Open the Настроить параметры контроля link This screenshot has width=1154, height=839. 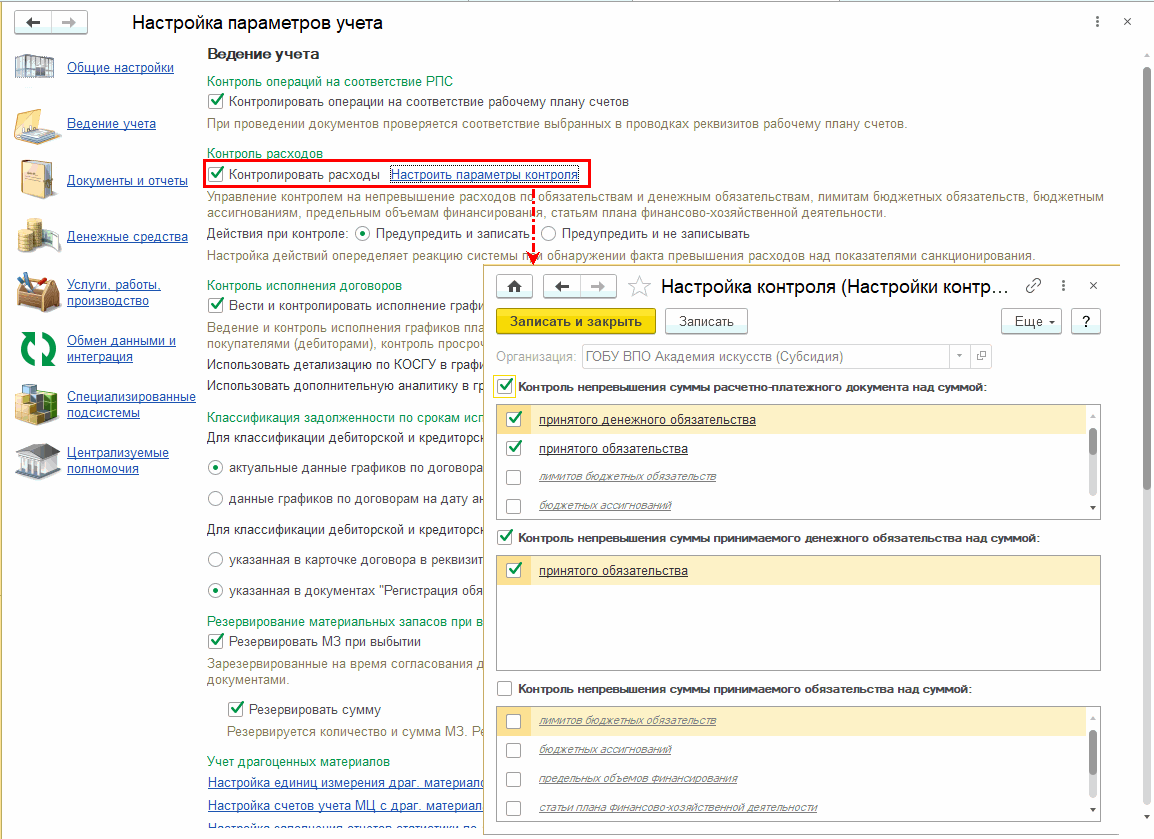coord(484,175)
